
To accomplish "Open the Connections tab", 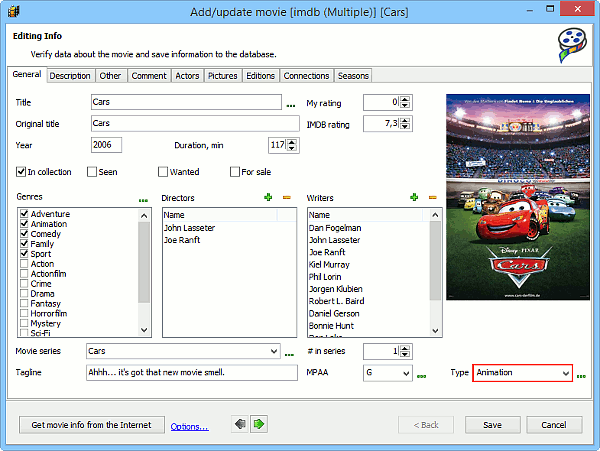I will click(x=307, y=76).
